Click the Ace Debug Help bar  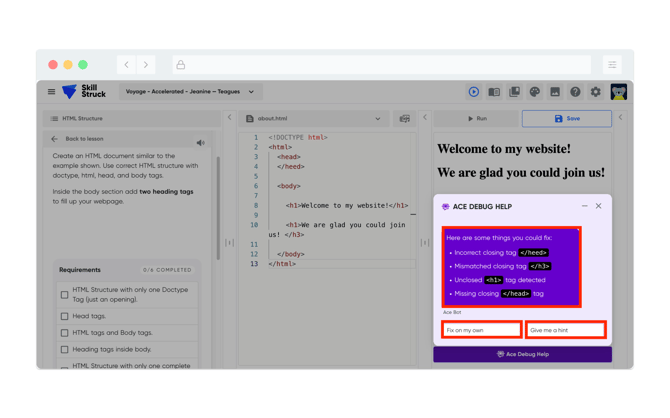(522, 354)
